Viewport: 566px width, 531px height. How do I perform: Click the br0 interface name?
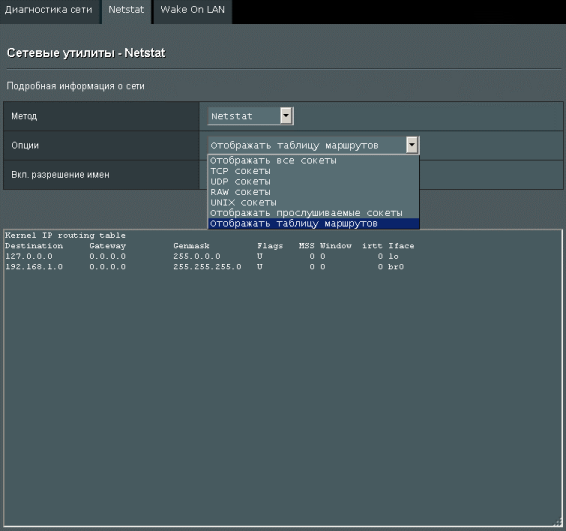point(396,267)
